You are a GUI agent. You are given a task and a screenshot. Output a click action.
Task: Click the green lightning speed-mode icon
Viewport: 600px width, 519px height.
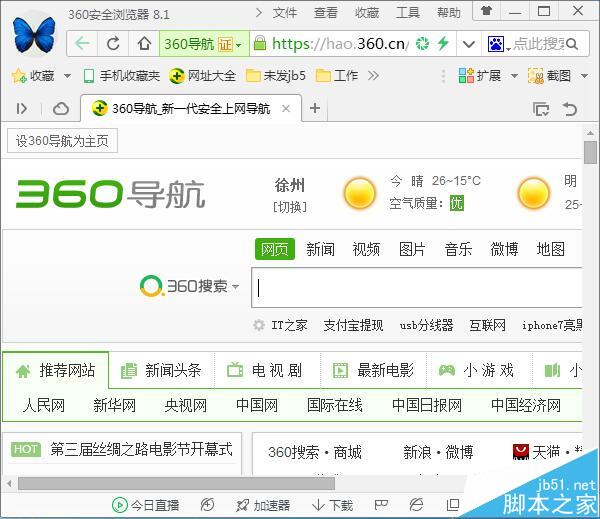[x=443, y=43]
